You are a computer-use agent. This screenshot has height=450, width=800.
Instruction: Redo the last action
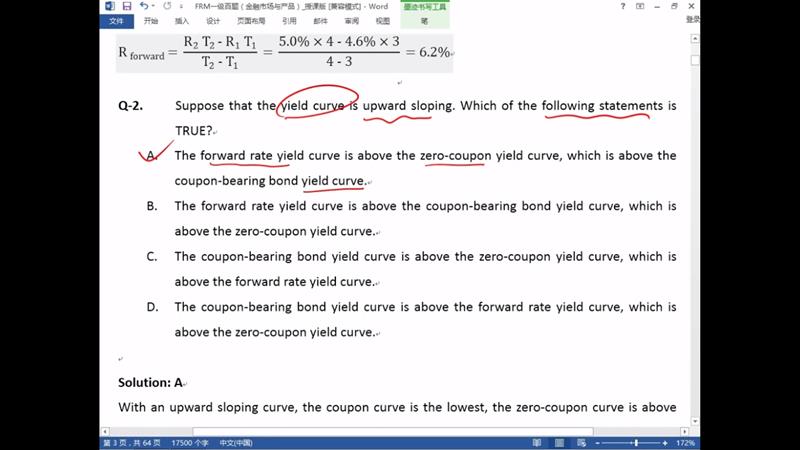(167, 6)
